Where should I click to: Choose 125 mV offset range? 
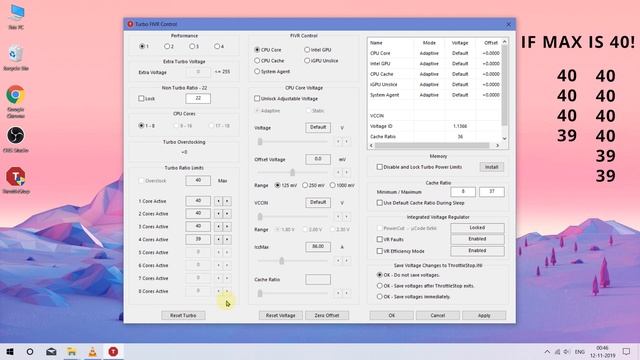pyautogui.click(x=278, y=185)
